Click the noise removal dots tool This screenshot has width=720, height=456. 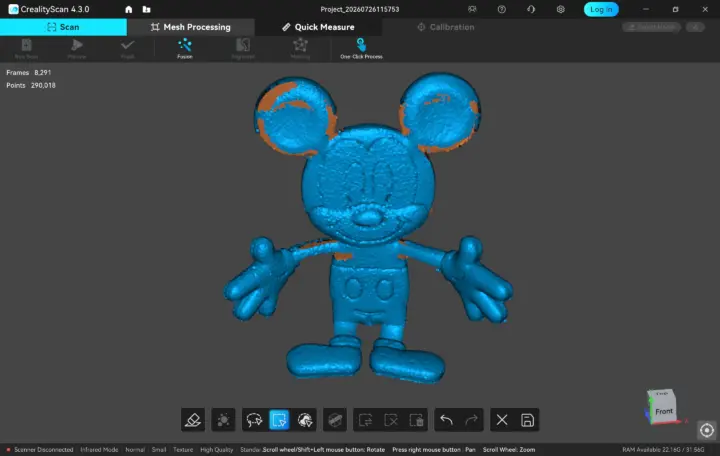click(223, 420)
